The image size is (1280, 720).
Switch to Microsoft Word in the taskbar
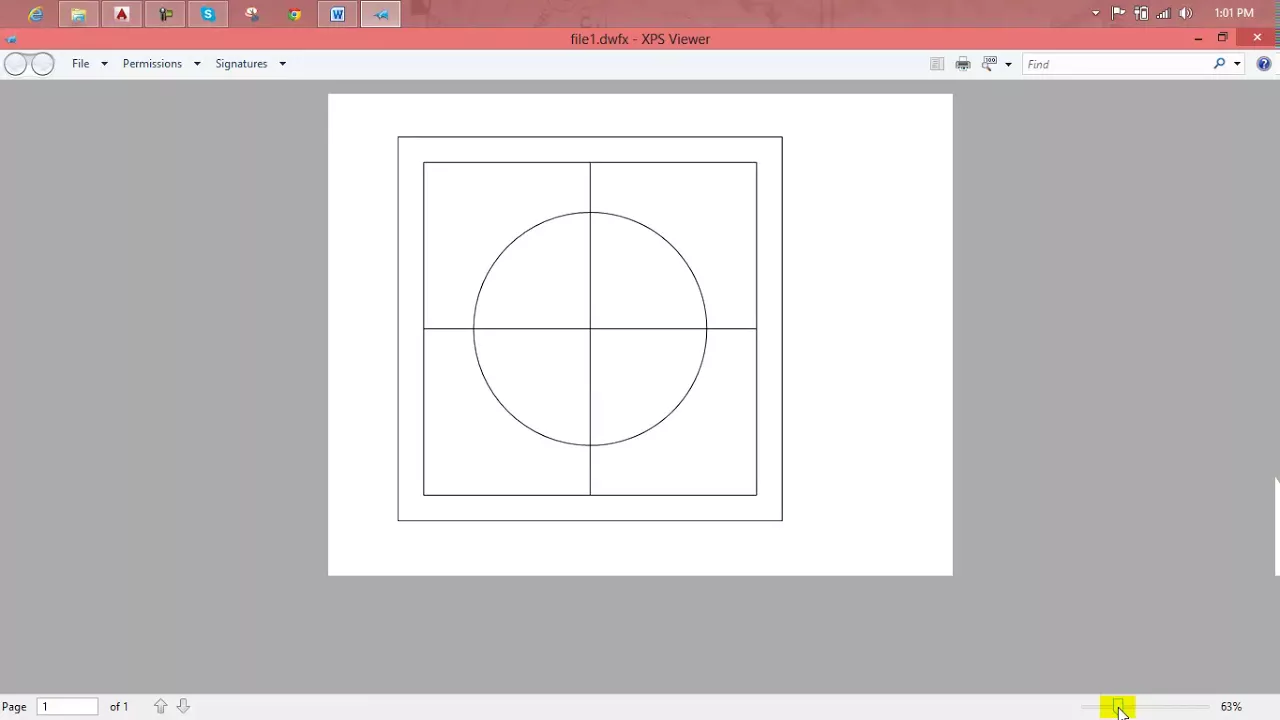click(338, 14)
